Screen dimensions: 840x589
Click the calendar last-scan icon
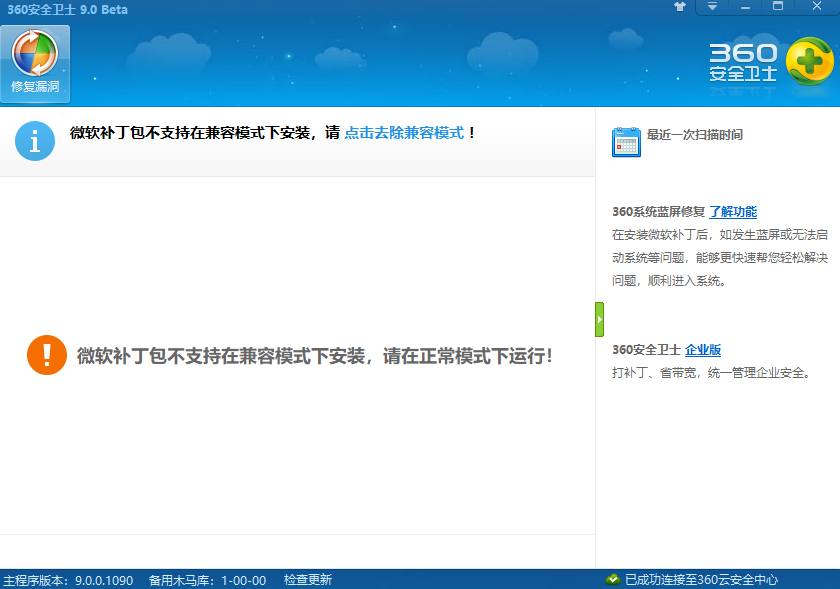[626, 142]
